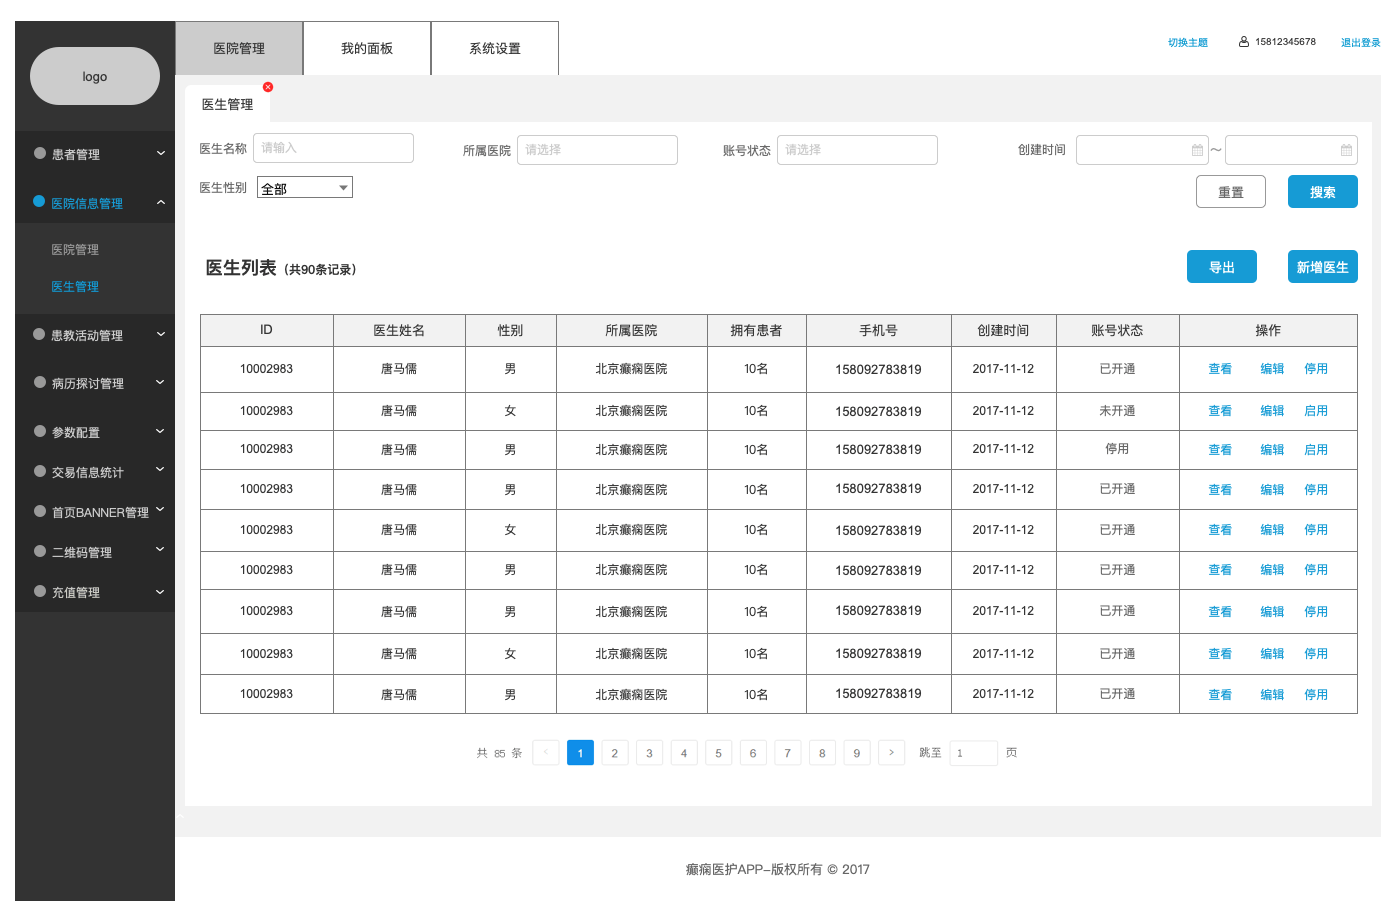Click the 导出 export button
1382x901 pixels.
[x=1222, y=267]
